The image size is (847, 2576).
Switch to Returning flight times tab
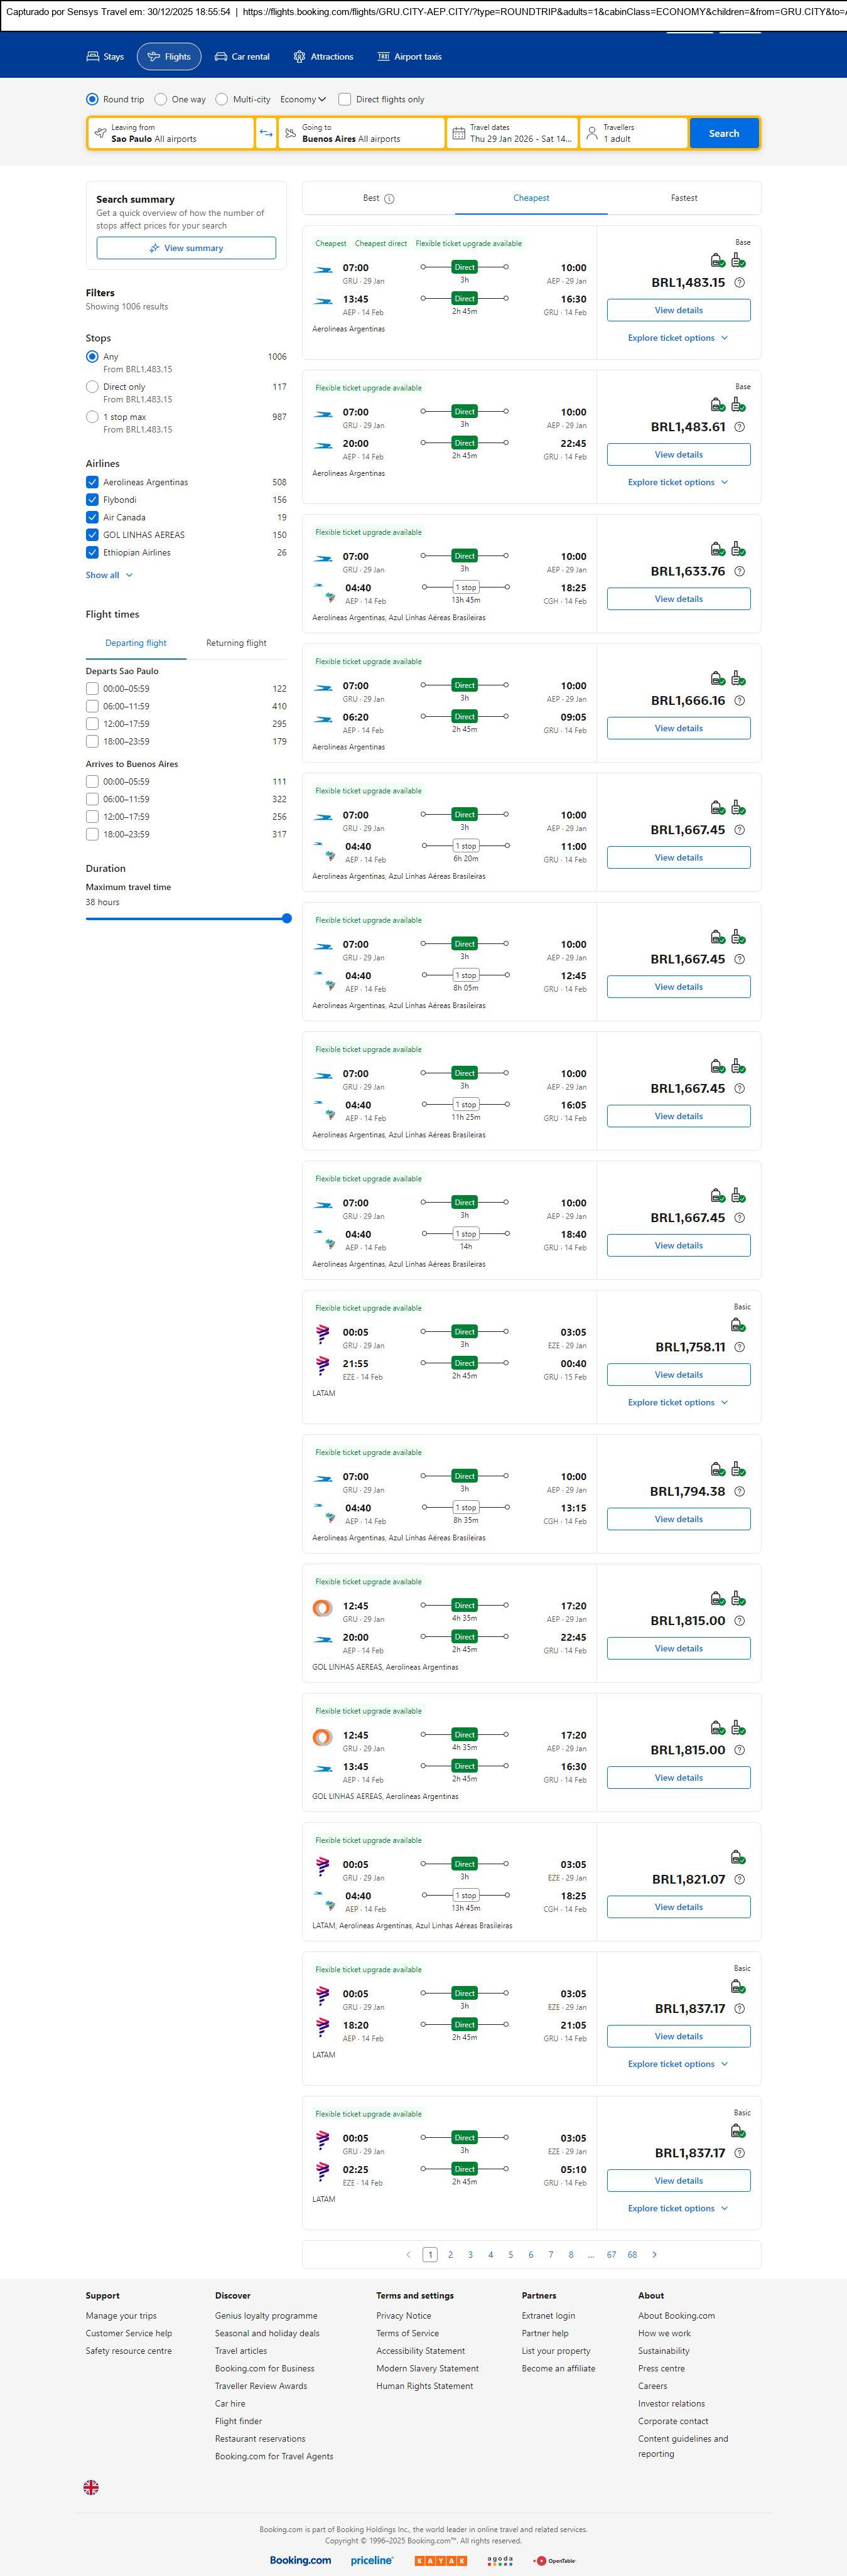tap(236, 643)
